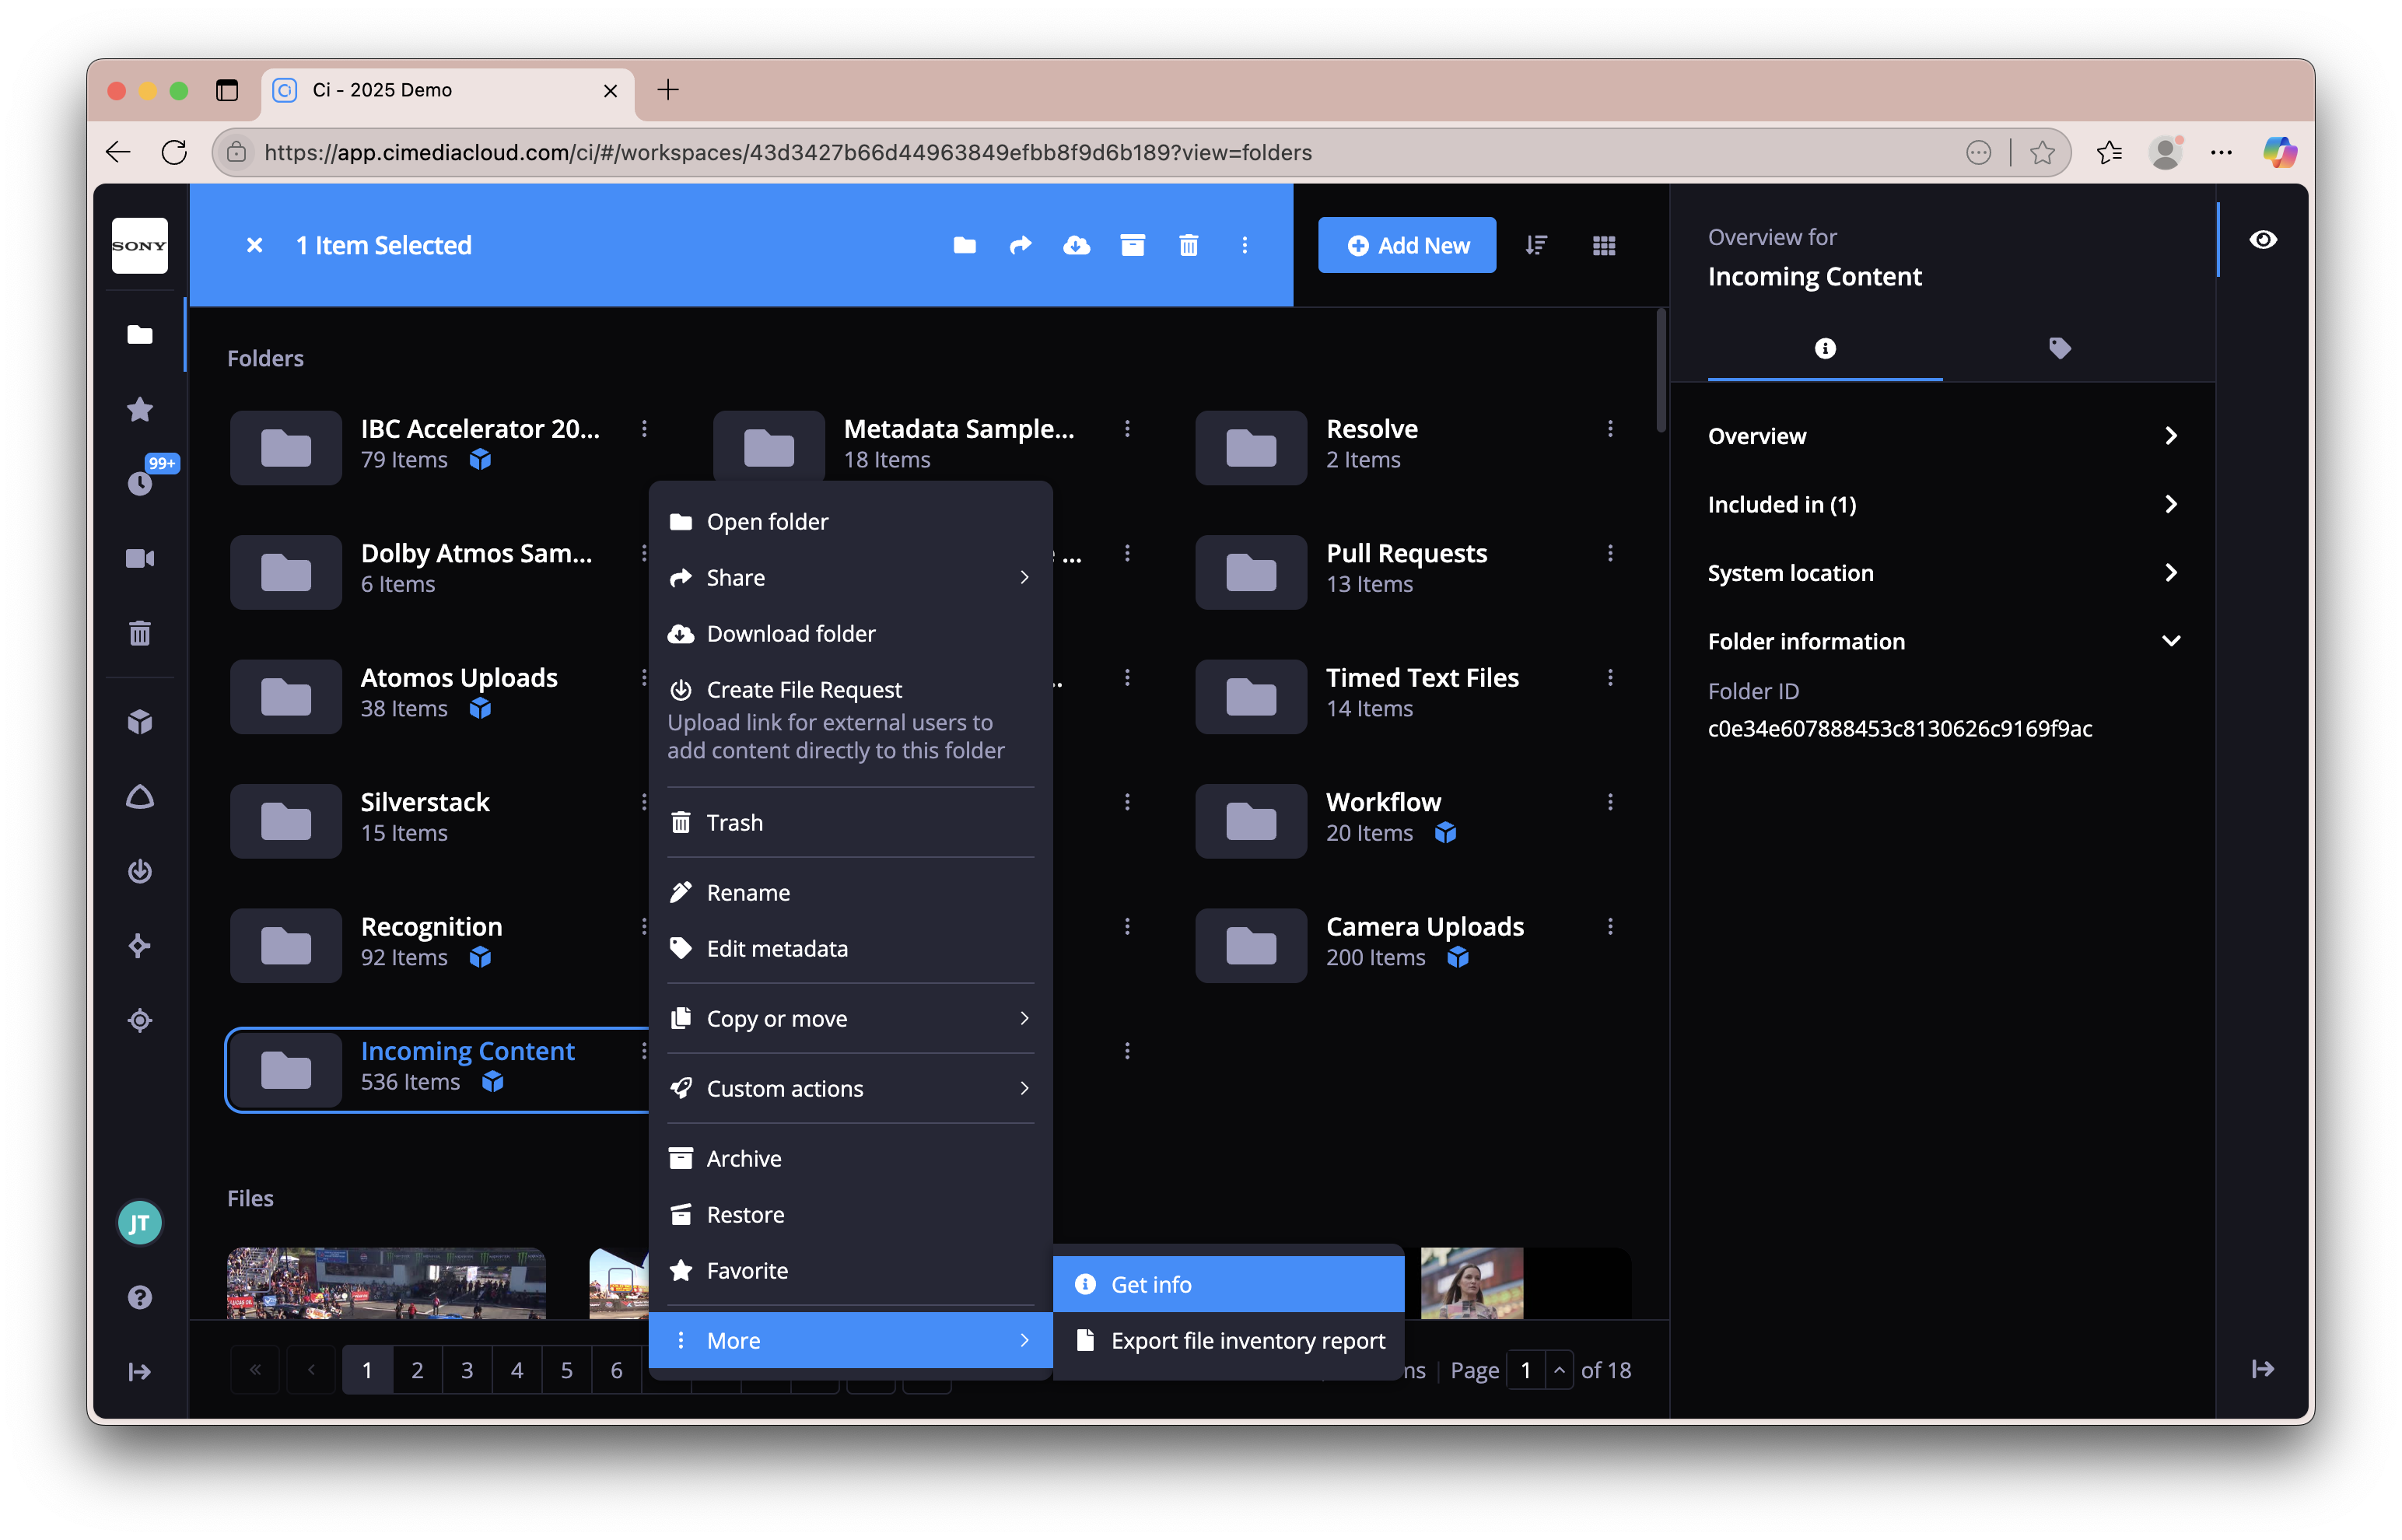
Task: Open options for IBC Accelerator folder
Action: [644, 429]
